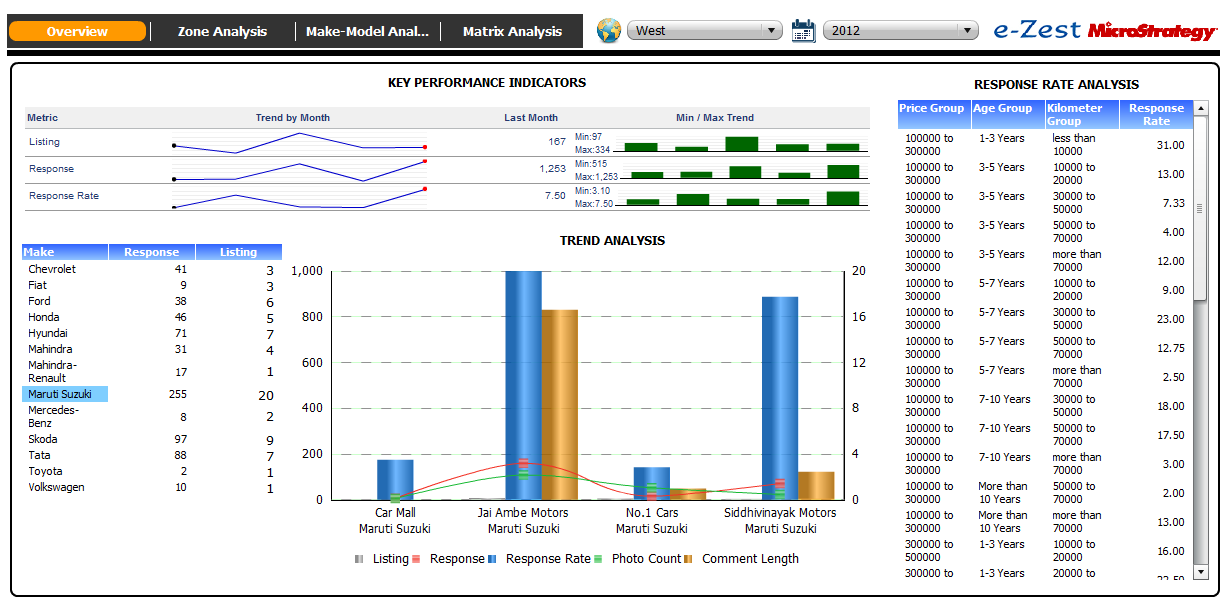The height and width of the screenshot is (605, 1227).
Task: Click the calendar icon beside the year
Action: click(803, 30)
